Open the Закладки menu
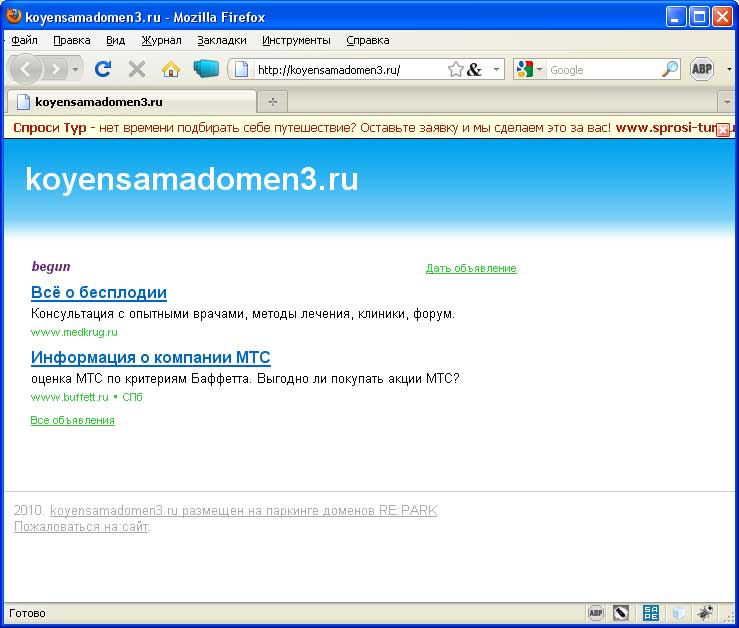Viewport: 739px width, 628px height. pos(221,40)
